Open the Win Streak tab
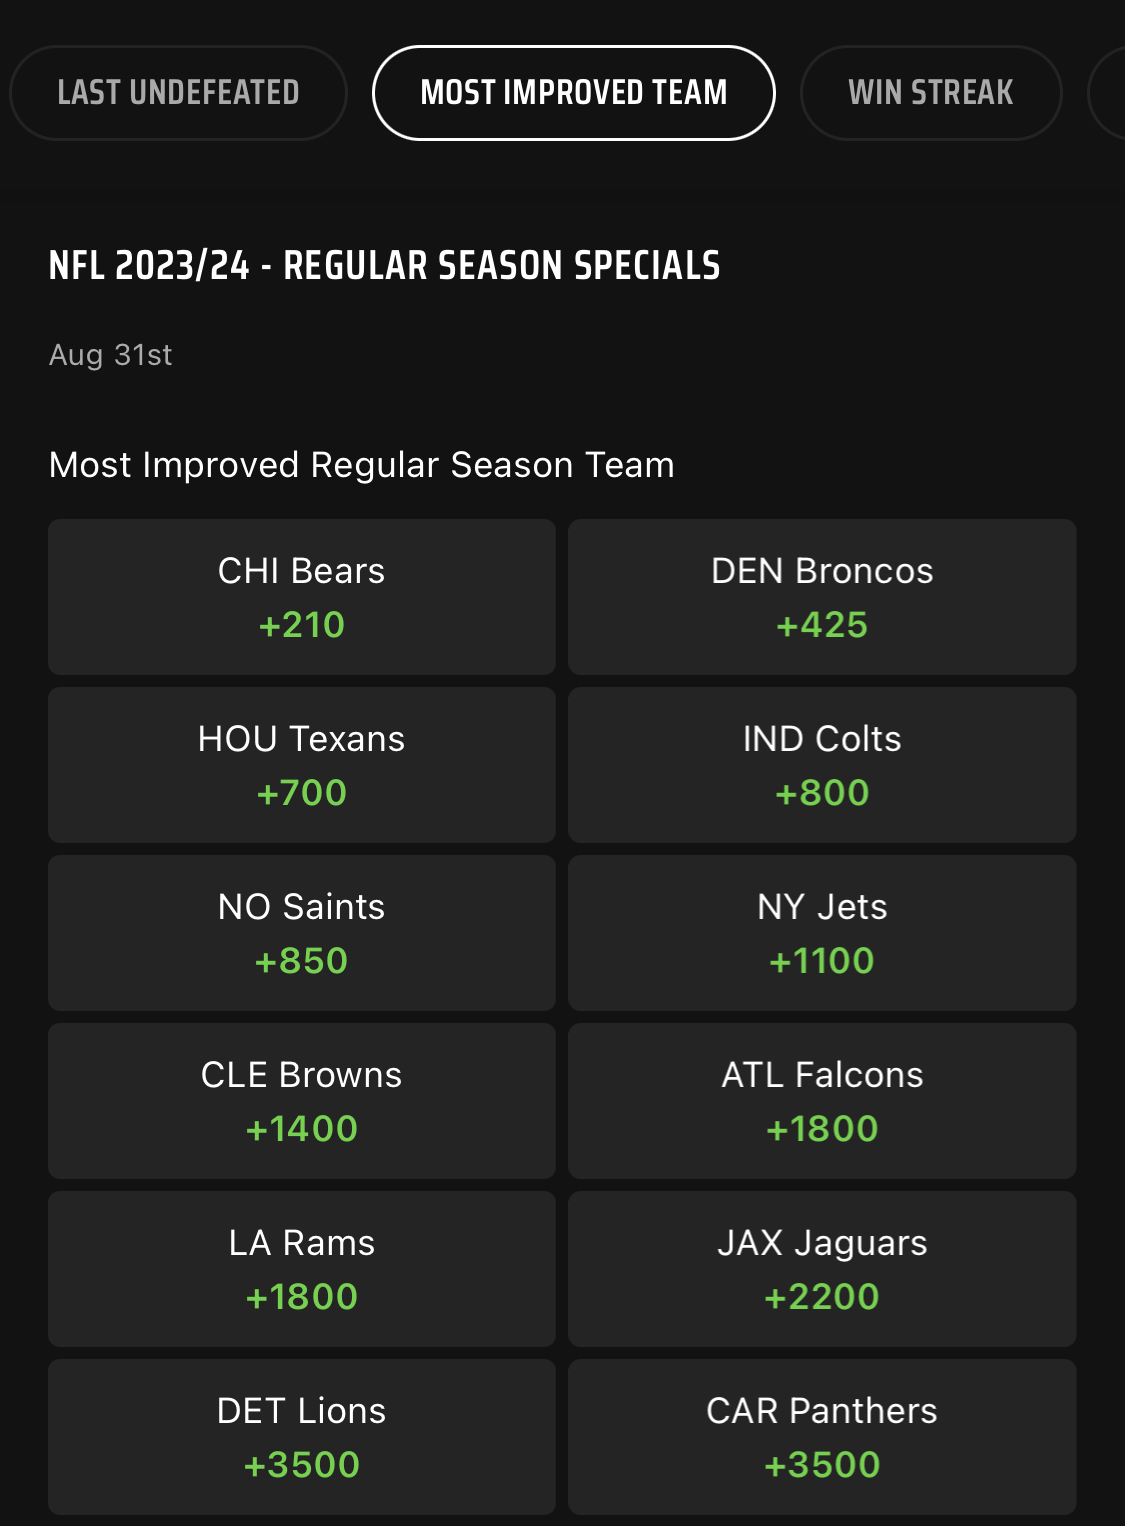Image resolution: width=1125 pixels, height=1526 pixels. (x=930, y=93)
